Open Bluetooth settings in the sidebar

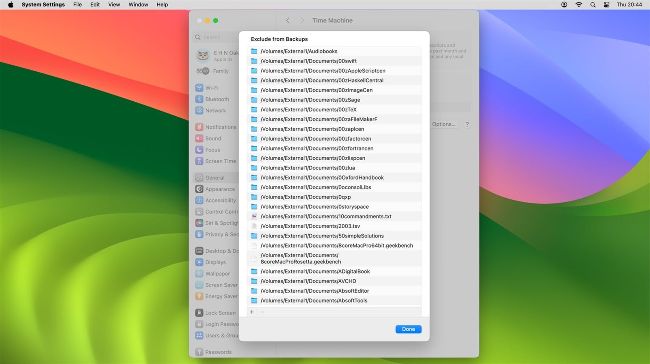[x=212, y=99]
